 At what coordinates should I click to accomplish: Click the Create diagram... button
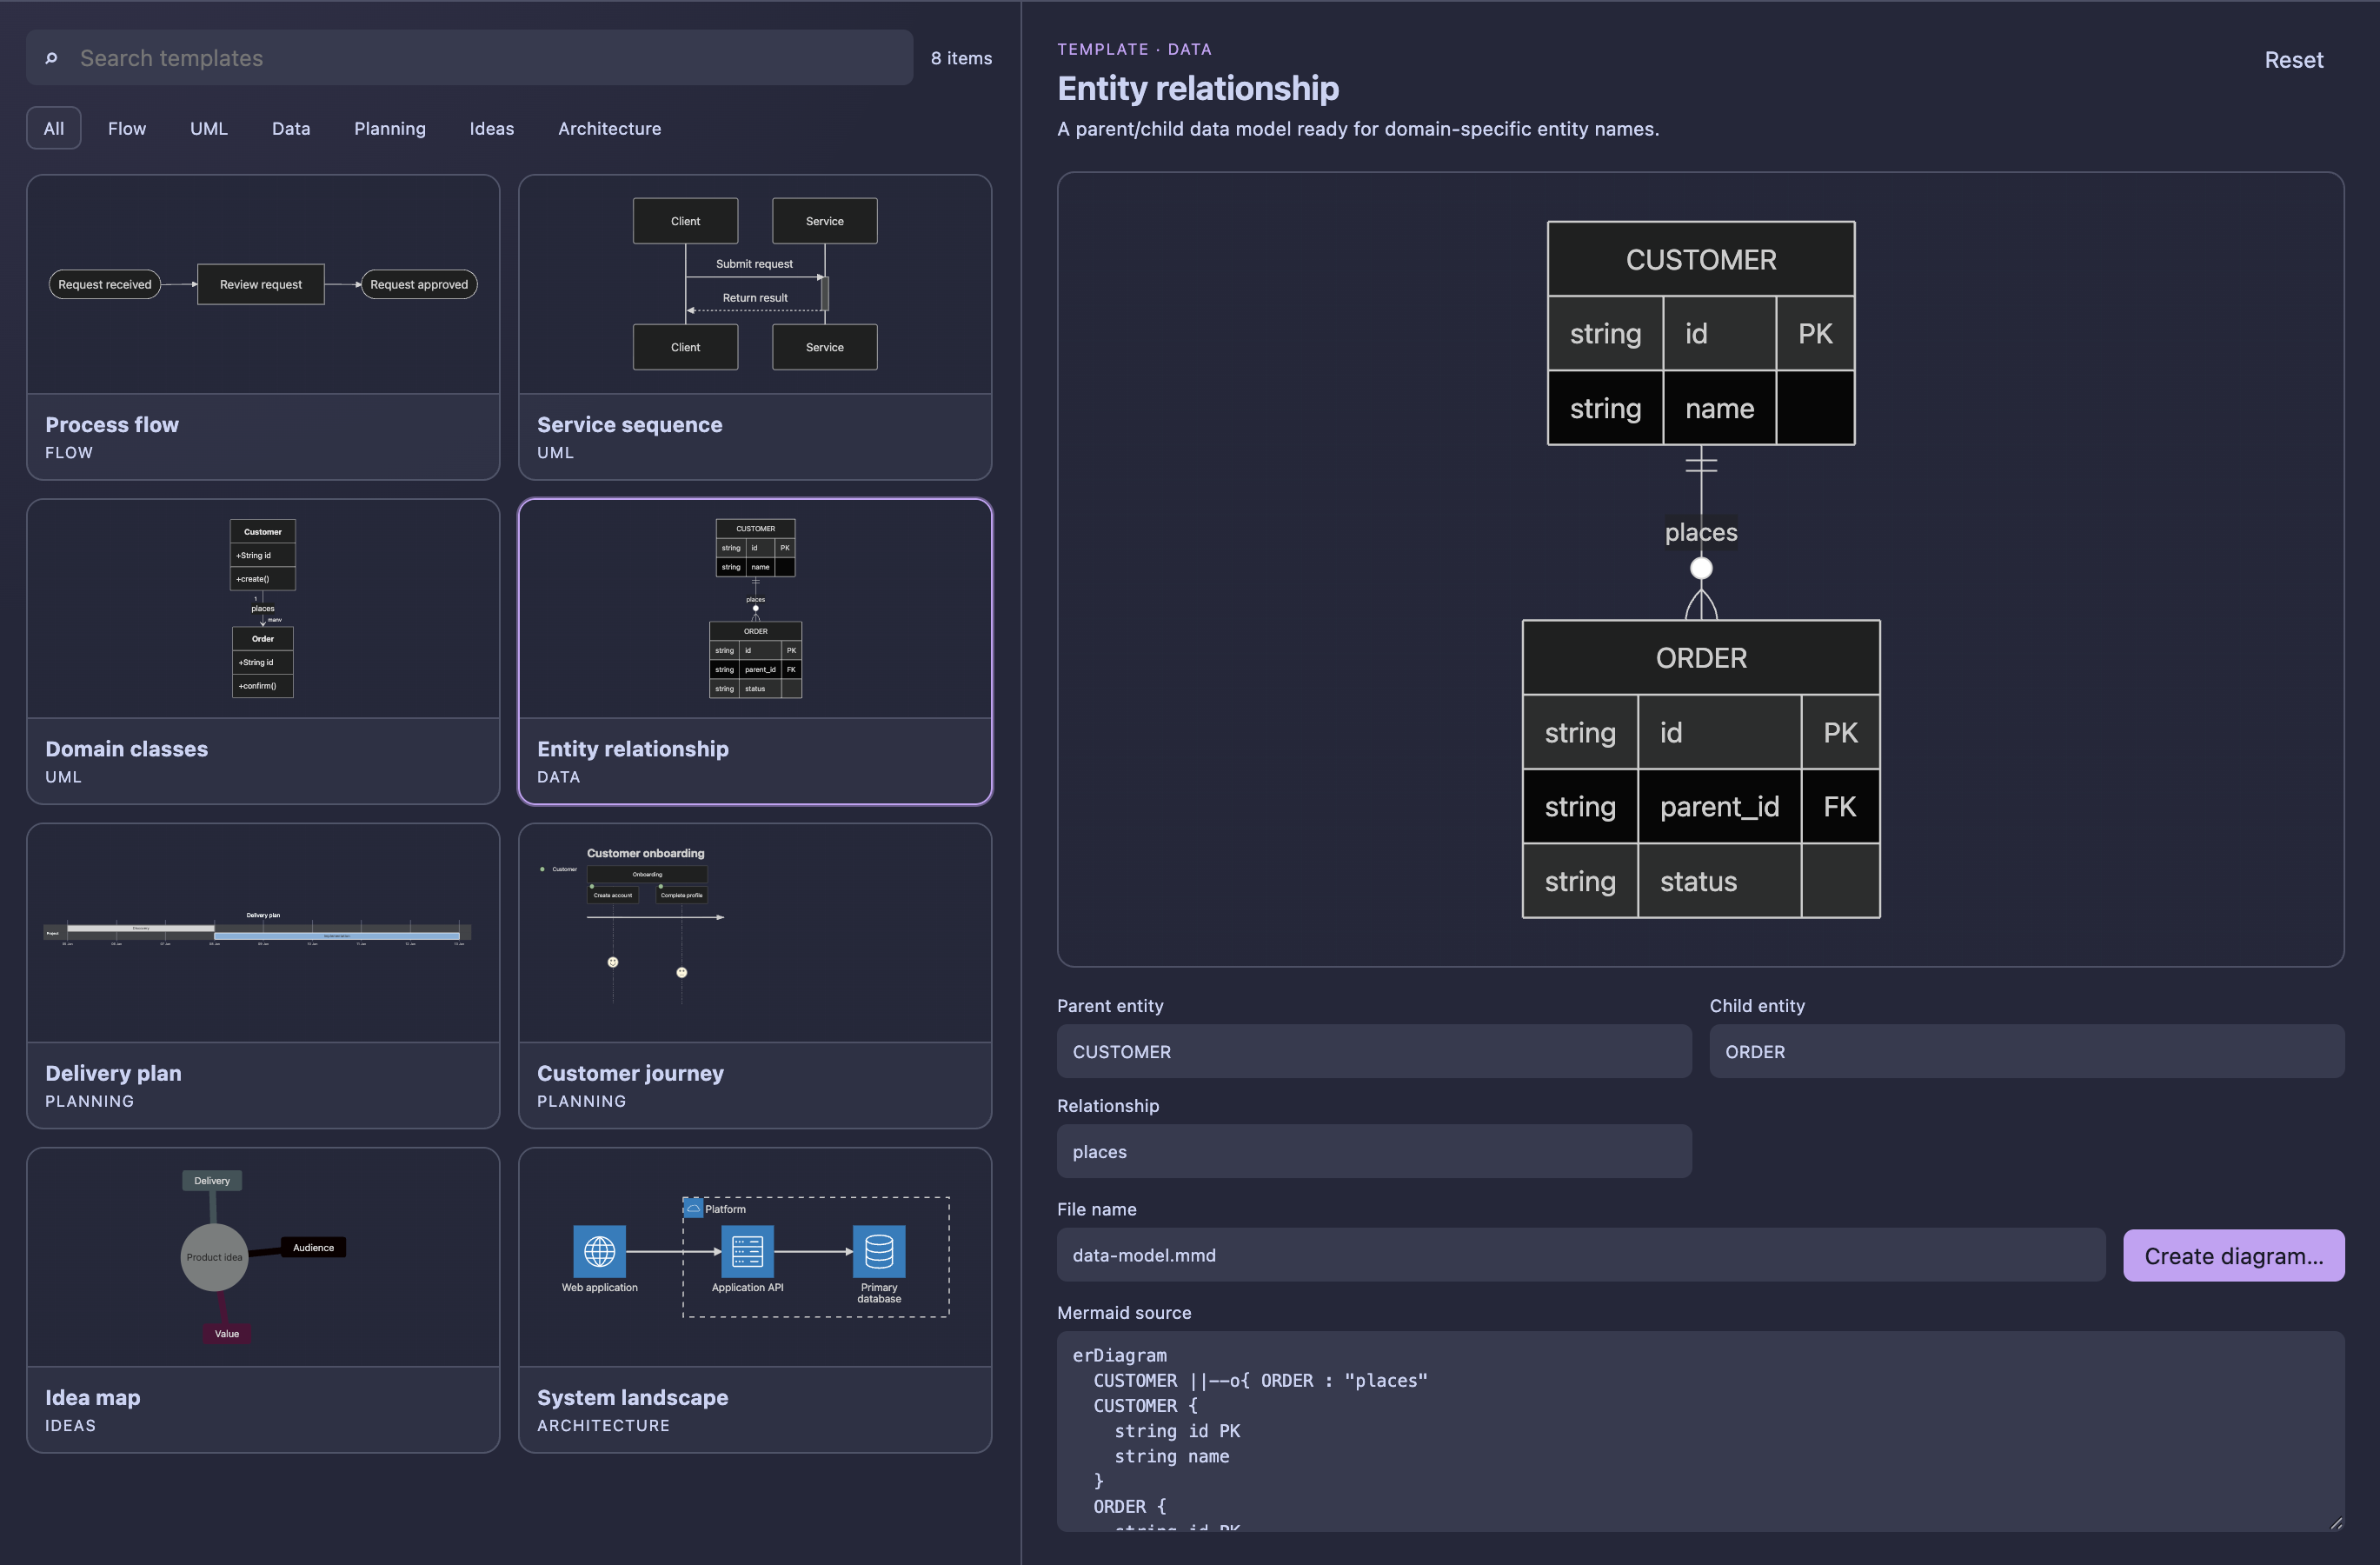click(x=2233, y=1255)
